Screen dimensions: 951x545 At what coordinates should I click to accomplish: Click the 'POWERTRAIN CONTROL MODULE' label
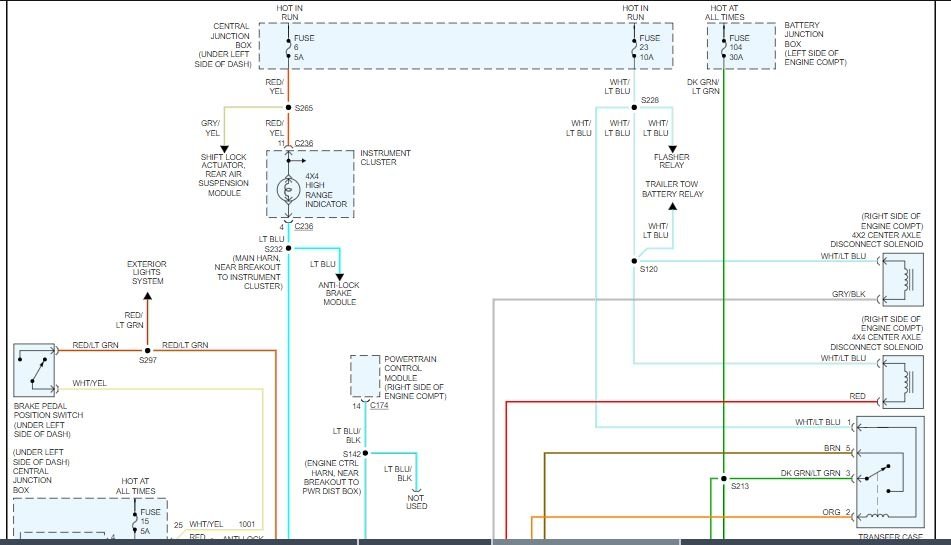[410, 368]
